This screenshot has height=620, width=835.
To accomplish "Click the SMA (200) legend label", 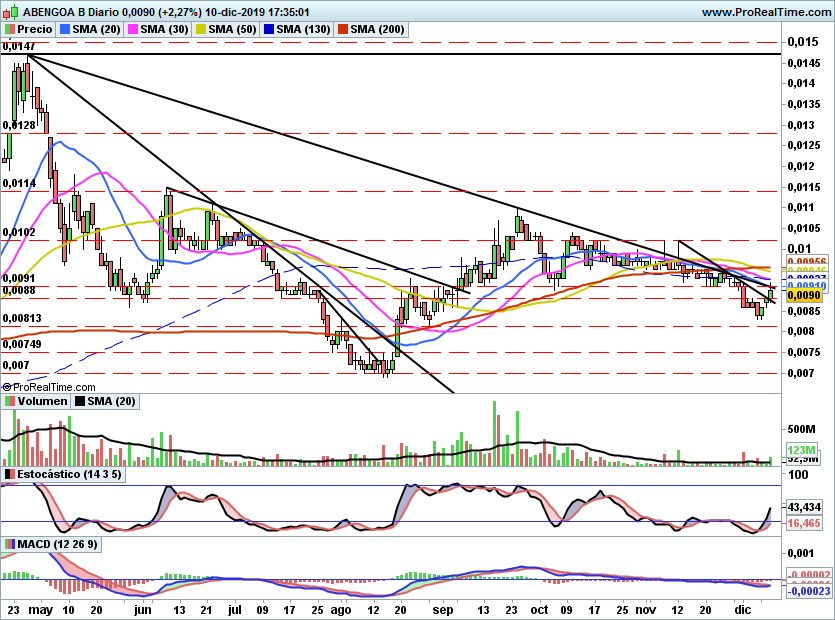I will click(378, 29).
